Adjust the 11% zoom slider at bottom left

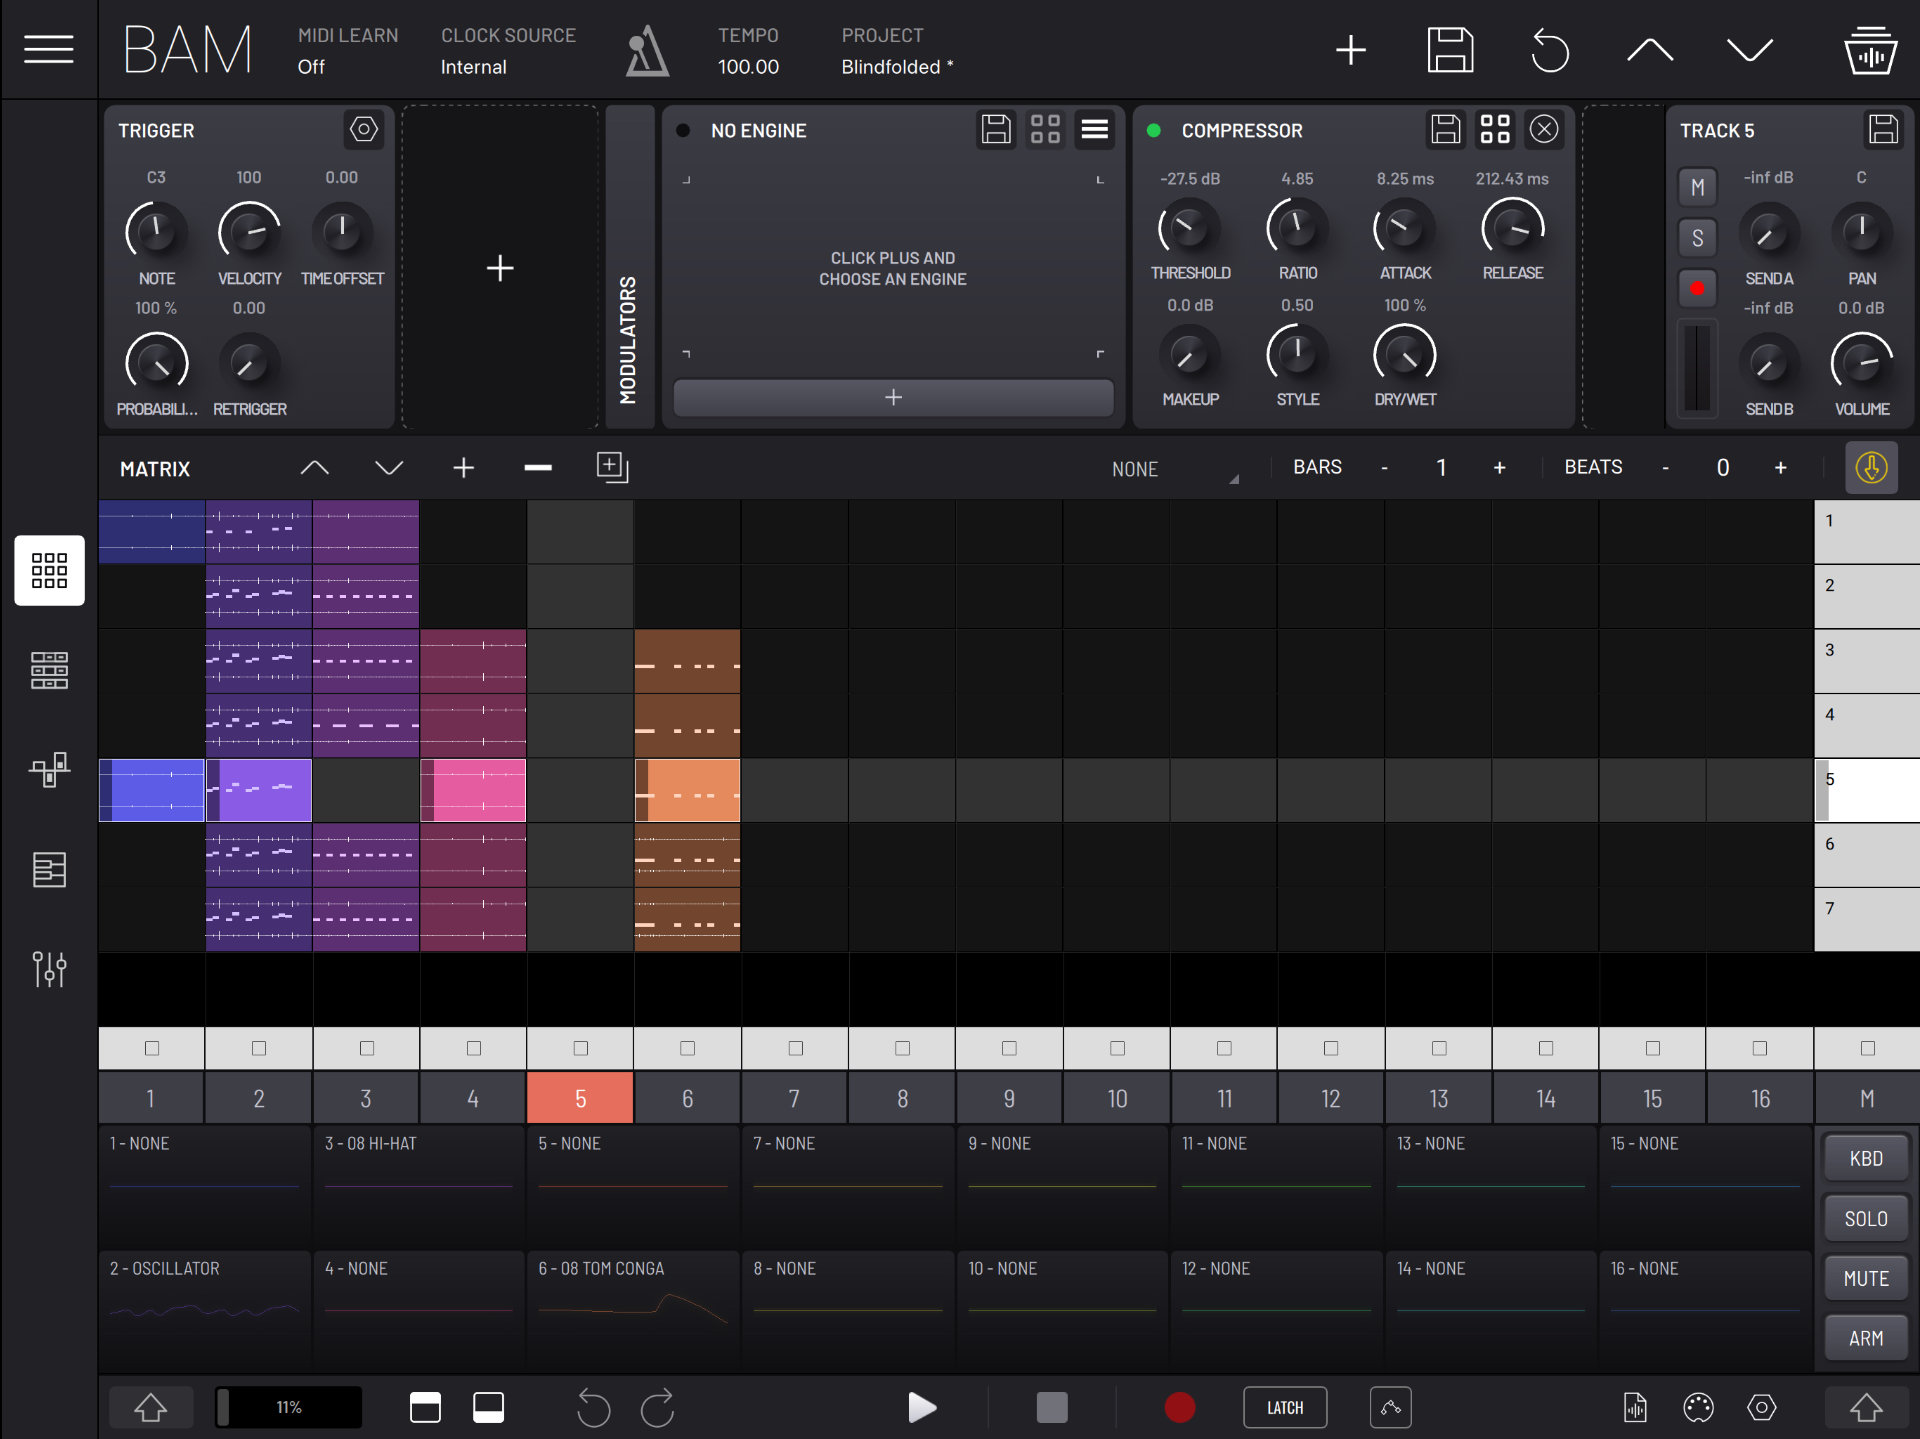coord(288,1406)
